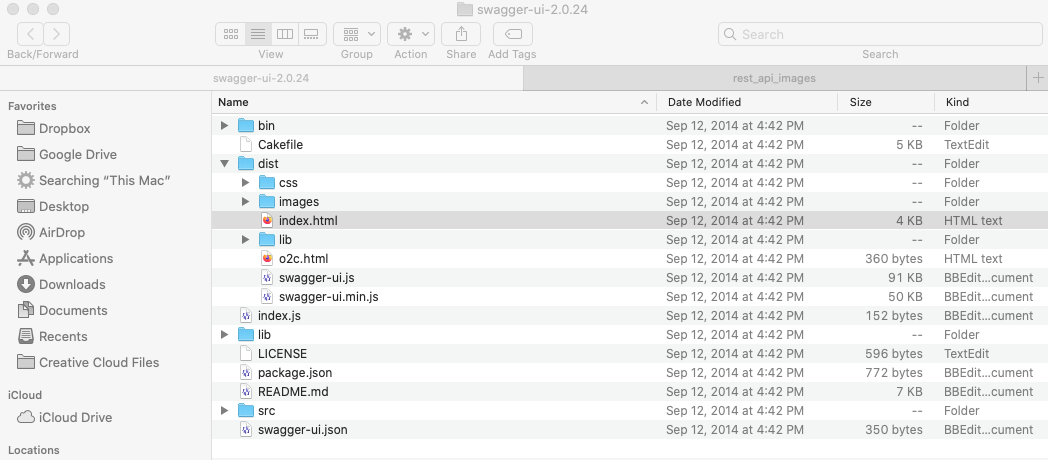The image size is (1048, 460).
Task: Click into the Search field
Action: tap(880, 34)
